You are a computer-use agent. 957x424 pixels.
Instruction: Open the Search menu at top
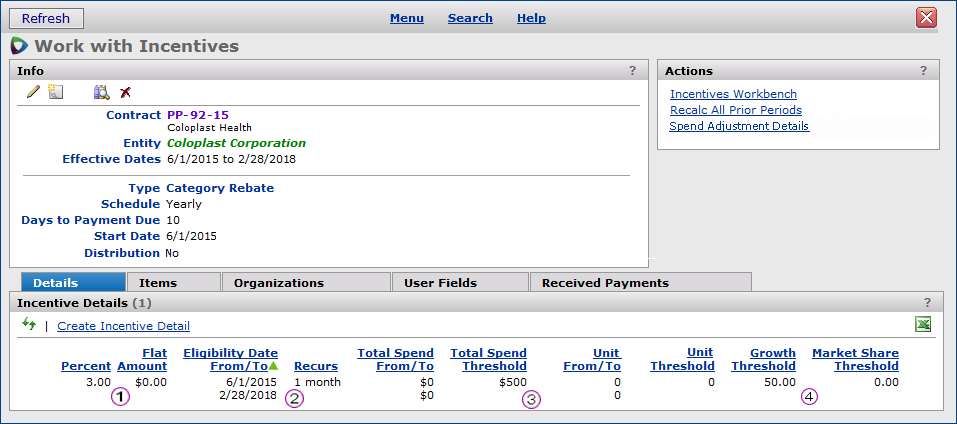[x=470, y=18]
